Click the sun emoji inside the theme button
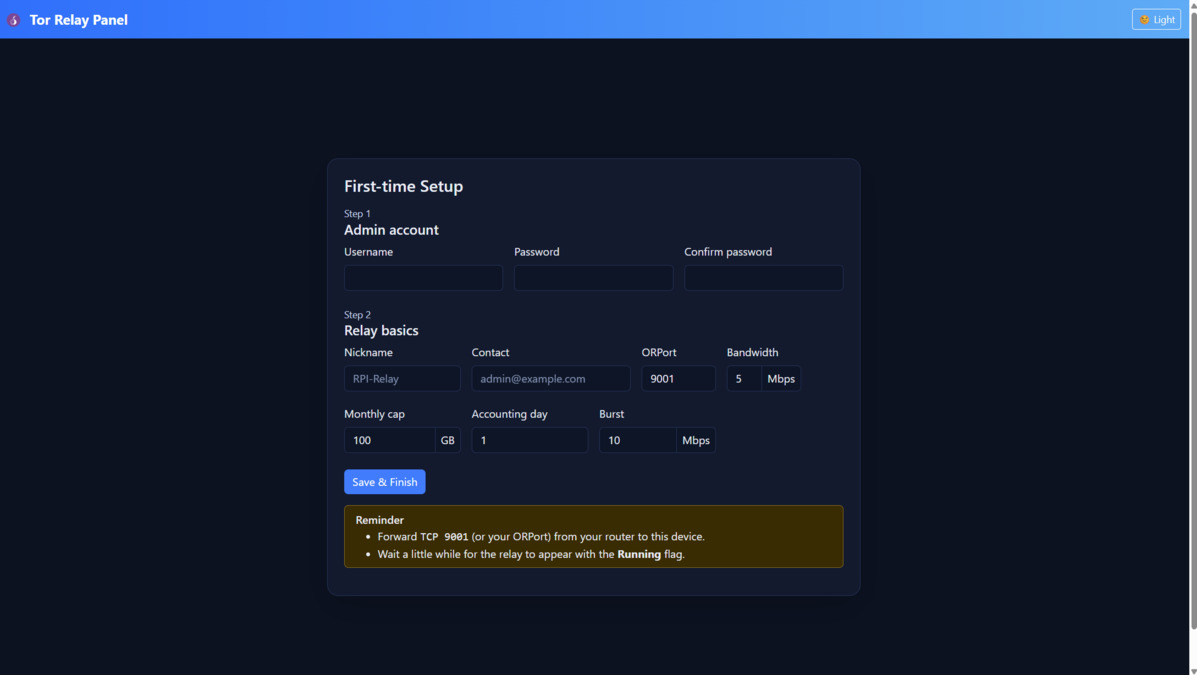This screenshot has height=675, width=1197. point(1143,19)
